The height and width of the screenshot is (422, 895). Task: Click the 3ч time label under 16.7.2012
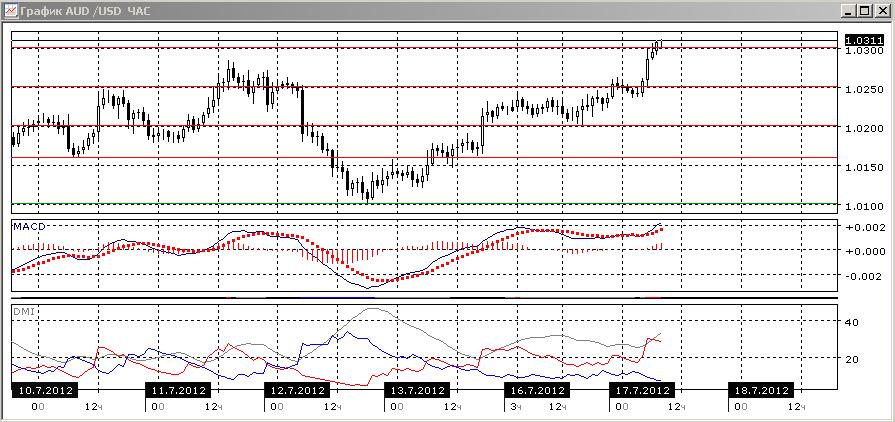pyautogui.click(x=515, y=407)
